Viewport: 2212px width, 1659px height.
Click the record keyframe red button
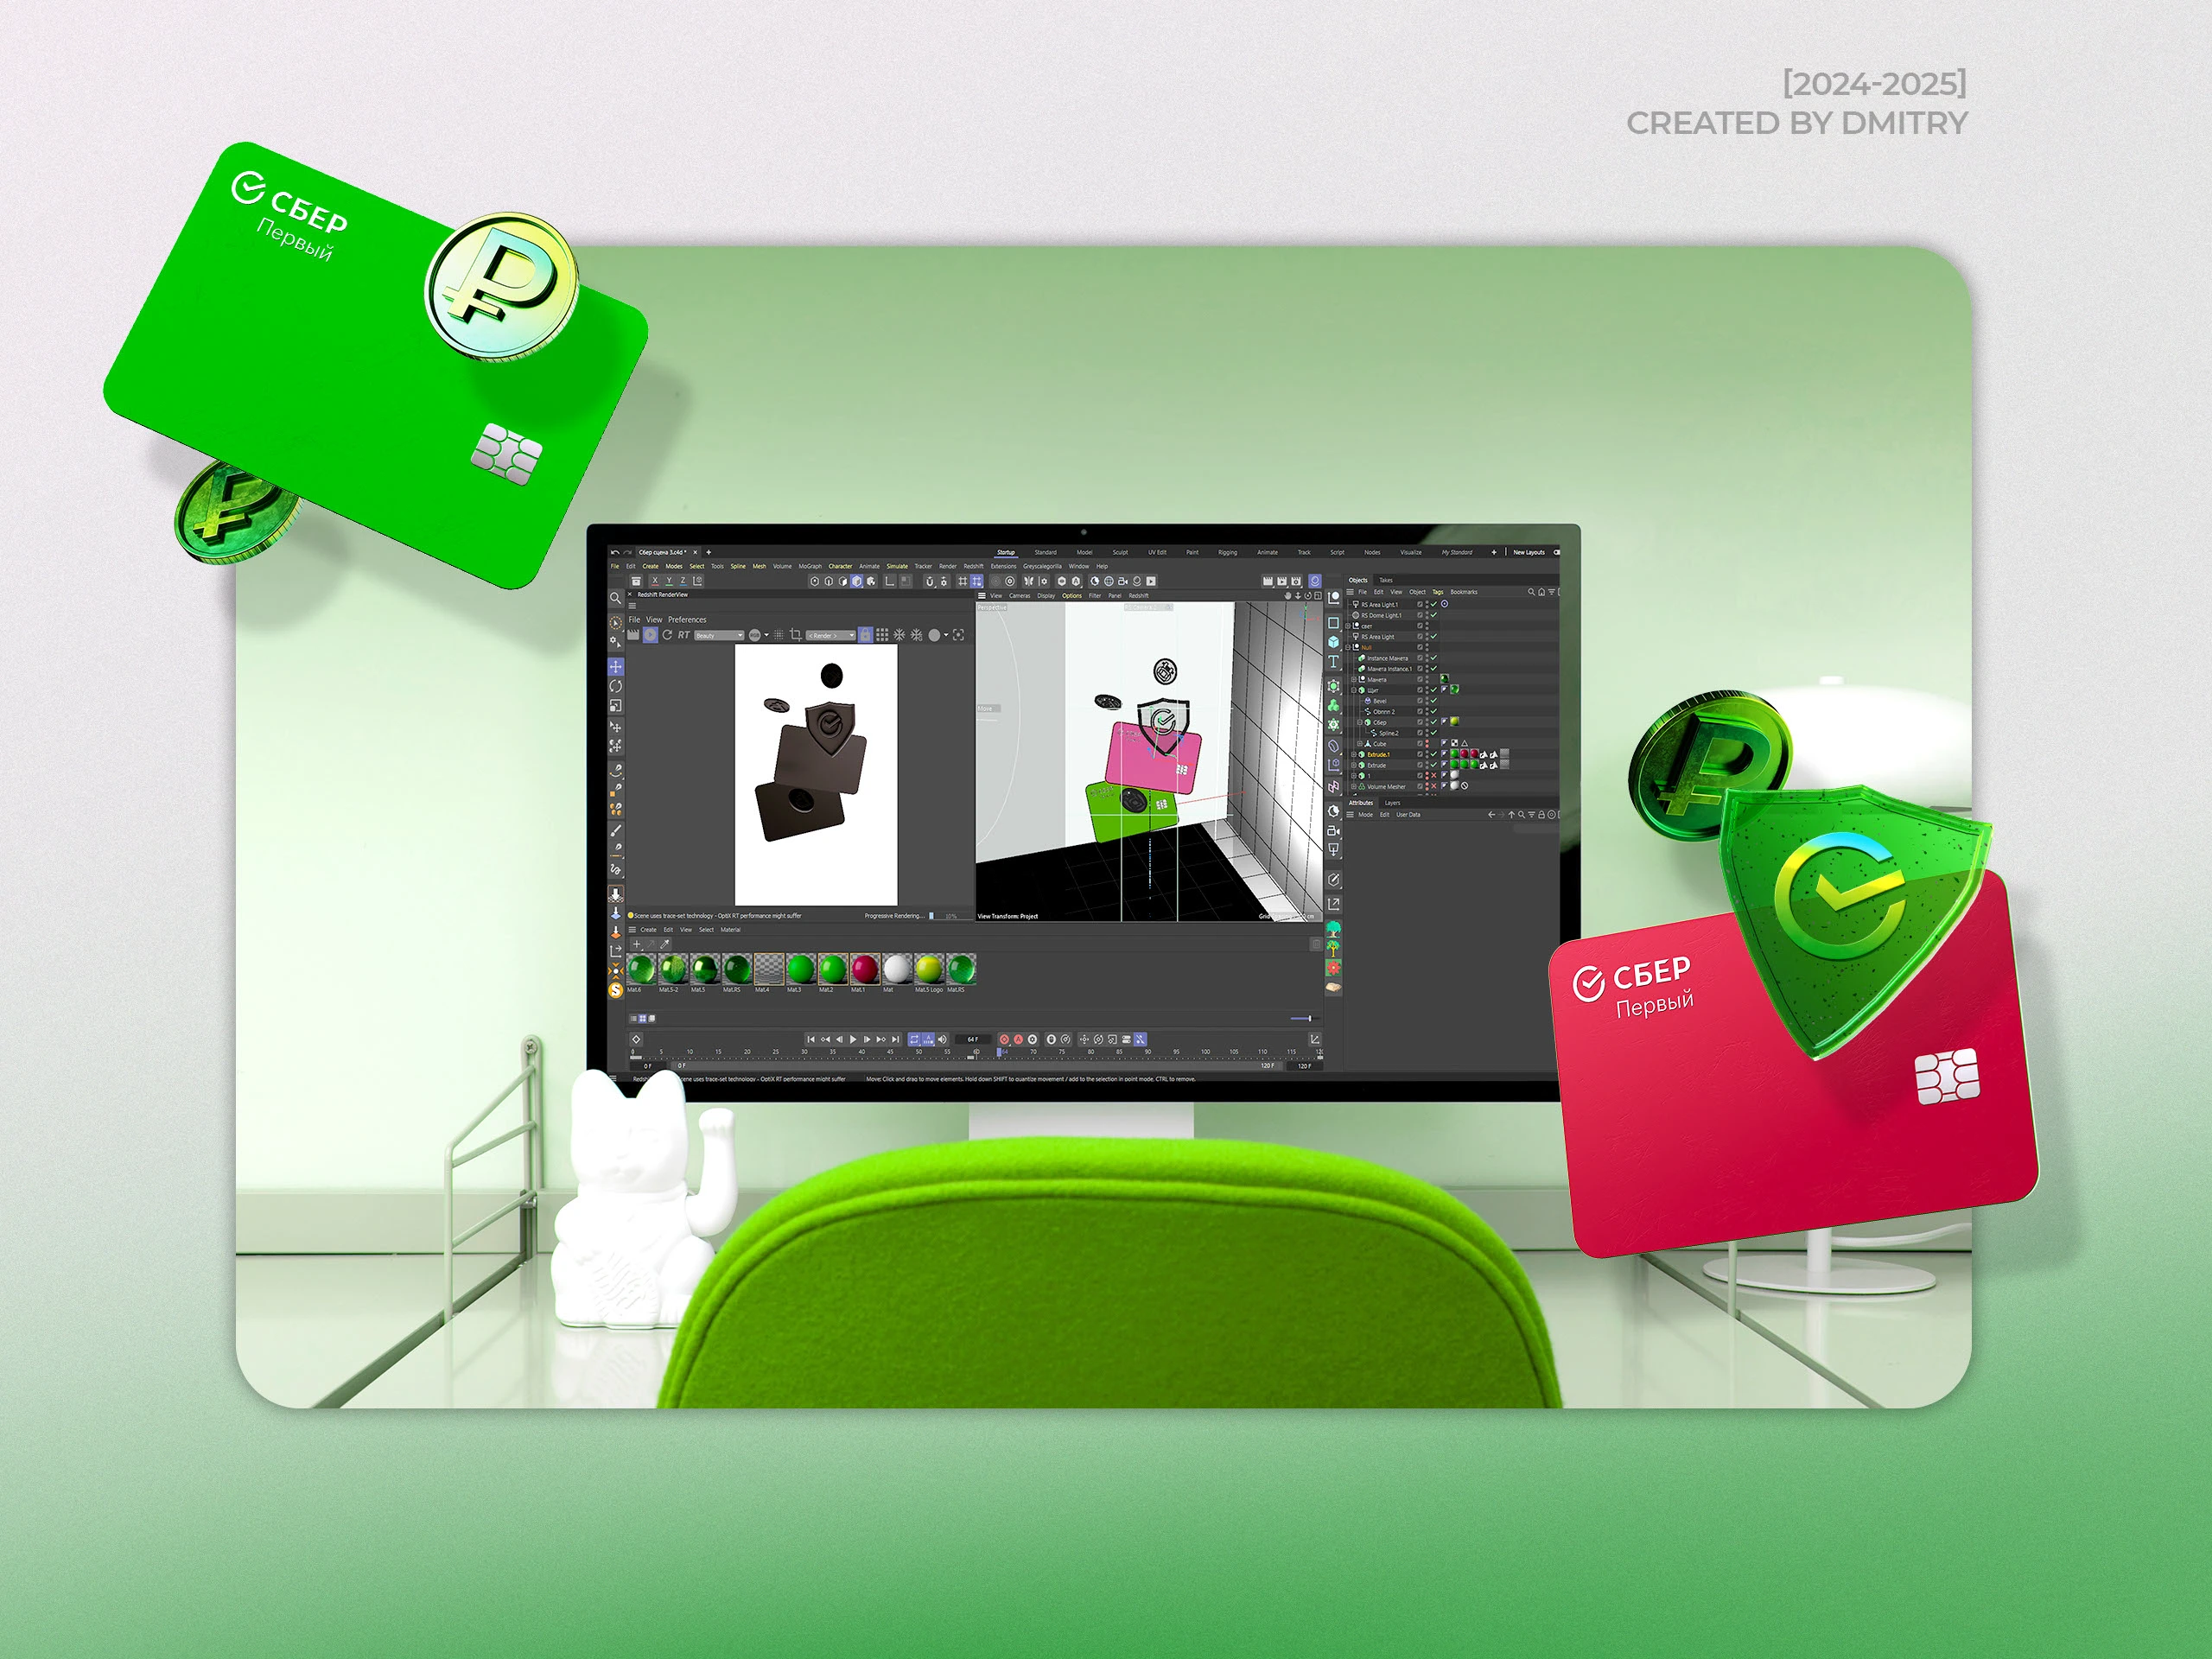pyautogui.click(x=1004, y=1039)
